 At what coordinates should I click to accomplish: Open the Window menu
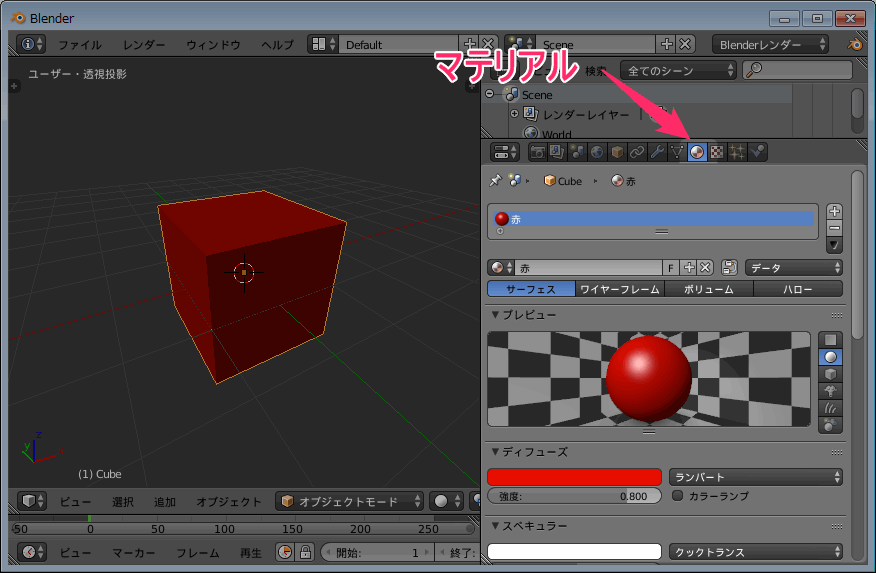(x=213, y=45)
